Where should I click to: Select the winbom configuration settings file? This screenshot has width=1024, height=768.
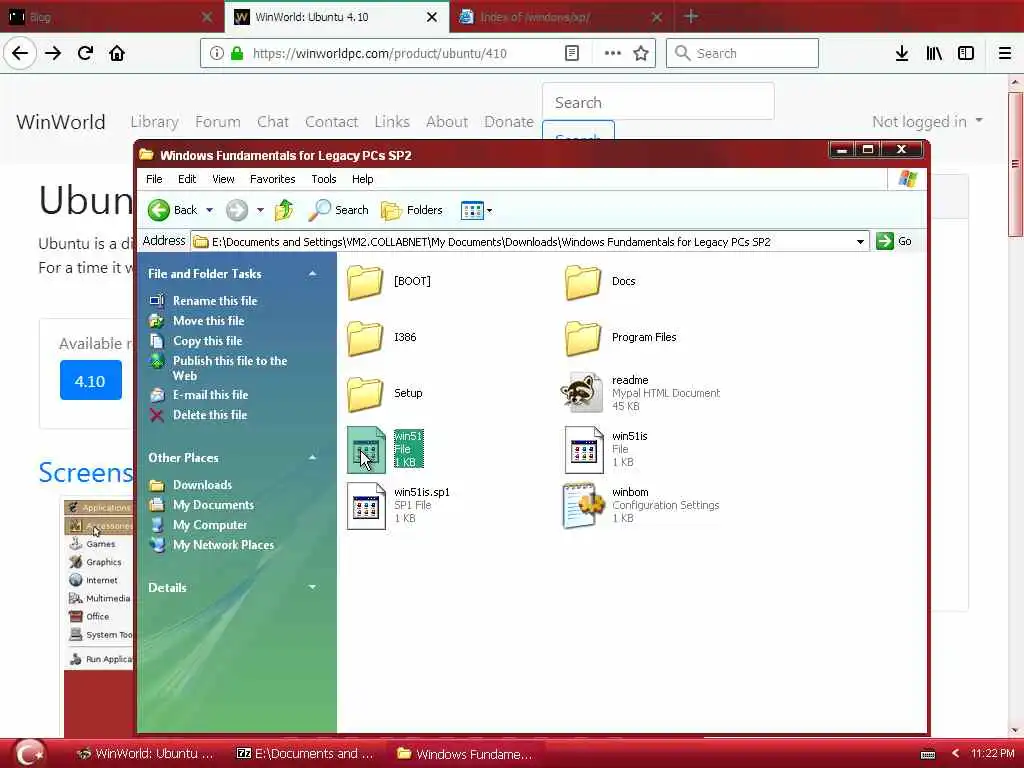(641, 505)
